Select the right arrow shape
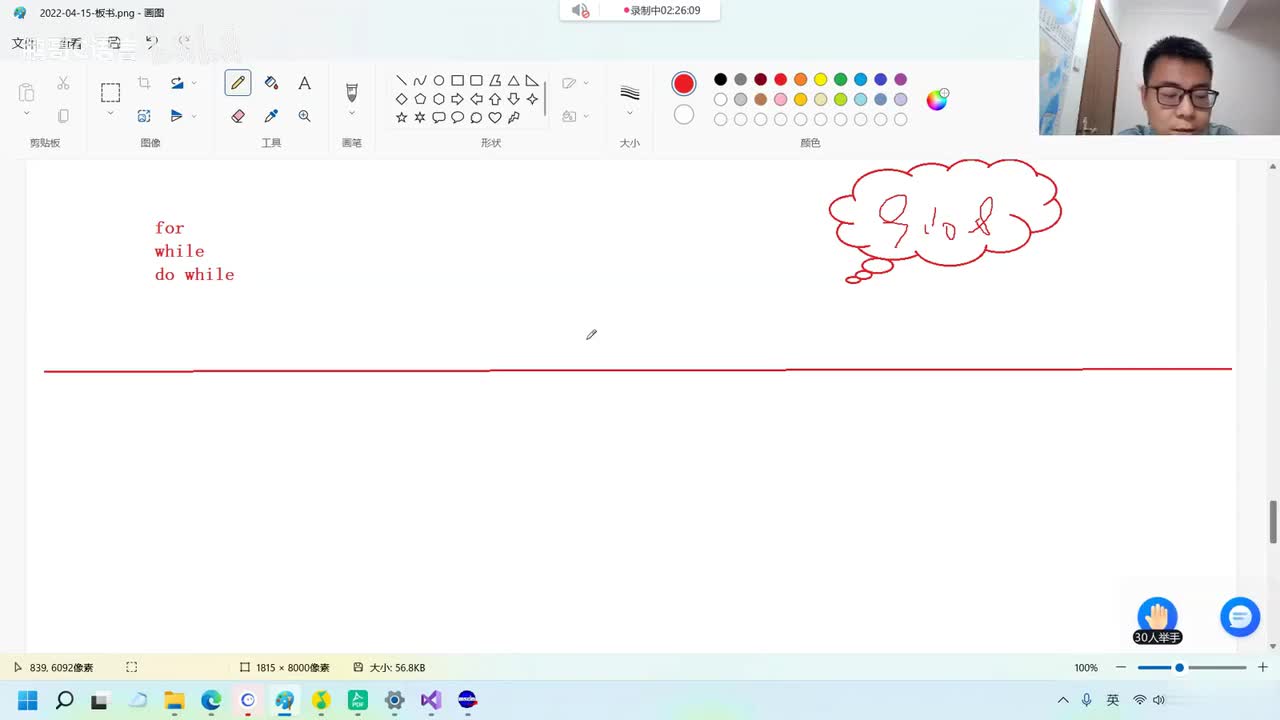1280x720 pixels. click(457, 99)
